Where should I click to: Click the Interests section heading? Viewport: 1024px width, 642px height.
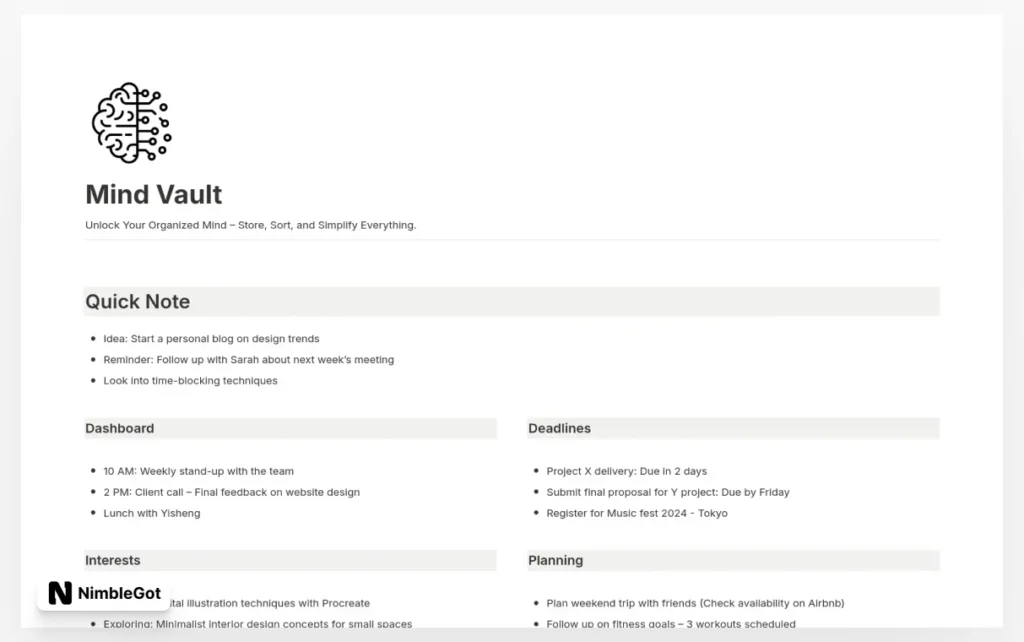pyautogui.click(x=112, y=560)
